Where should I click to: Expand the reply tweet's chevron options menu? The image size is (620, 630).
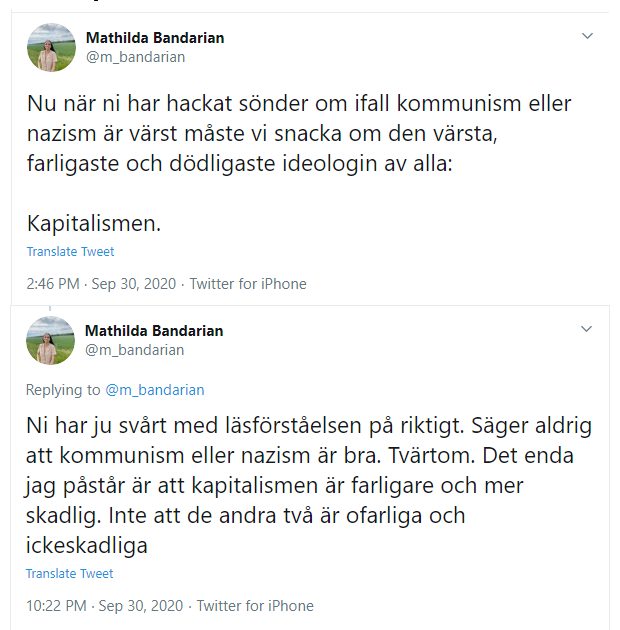[588, 328]
